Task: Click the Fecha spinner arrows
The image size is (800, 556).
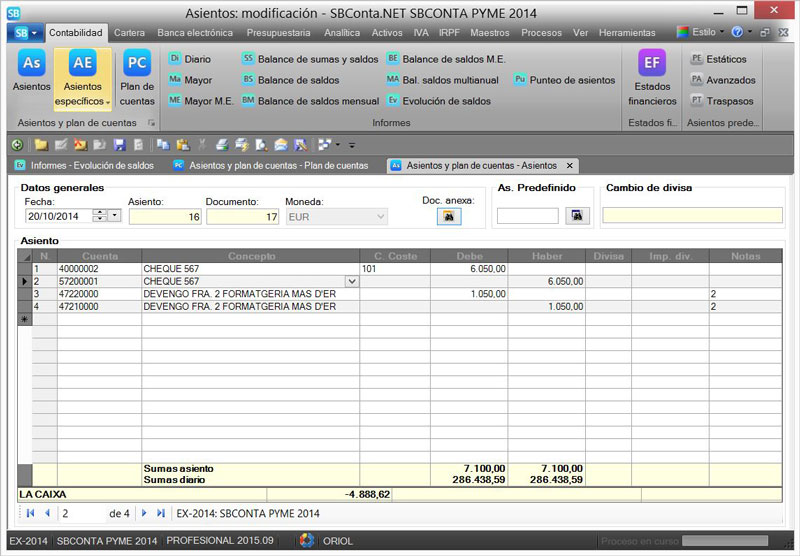Action: coord(99,216)
